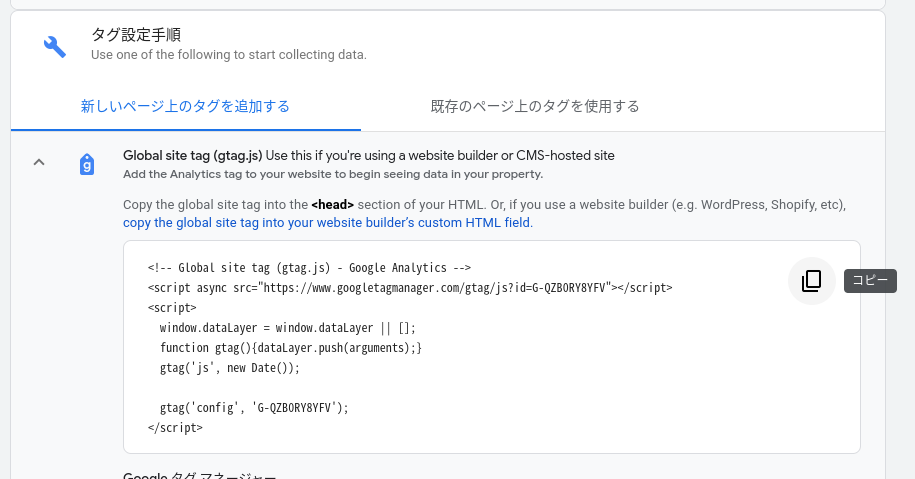This screenshot has height=479, width=915.
Task: Click 'Add the Analytics tag to your website' text
Action: tap(333, 174)
